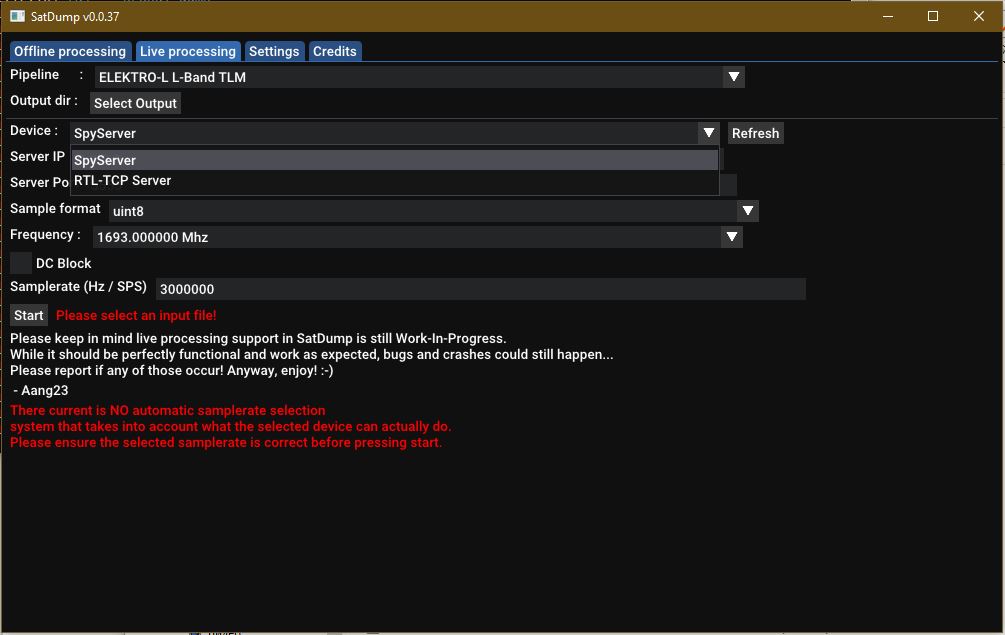Refresh the device list
Image resolution: width=1005 pixels, height=635 pixels.
click(x=756, y=133)
